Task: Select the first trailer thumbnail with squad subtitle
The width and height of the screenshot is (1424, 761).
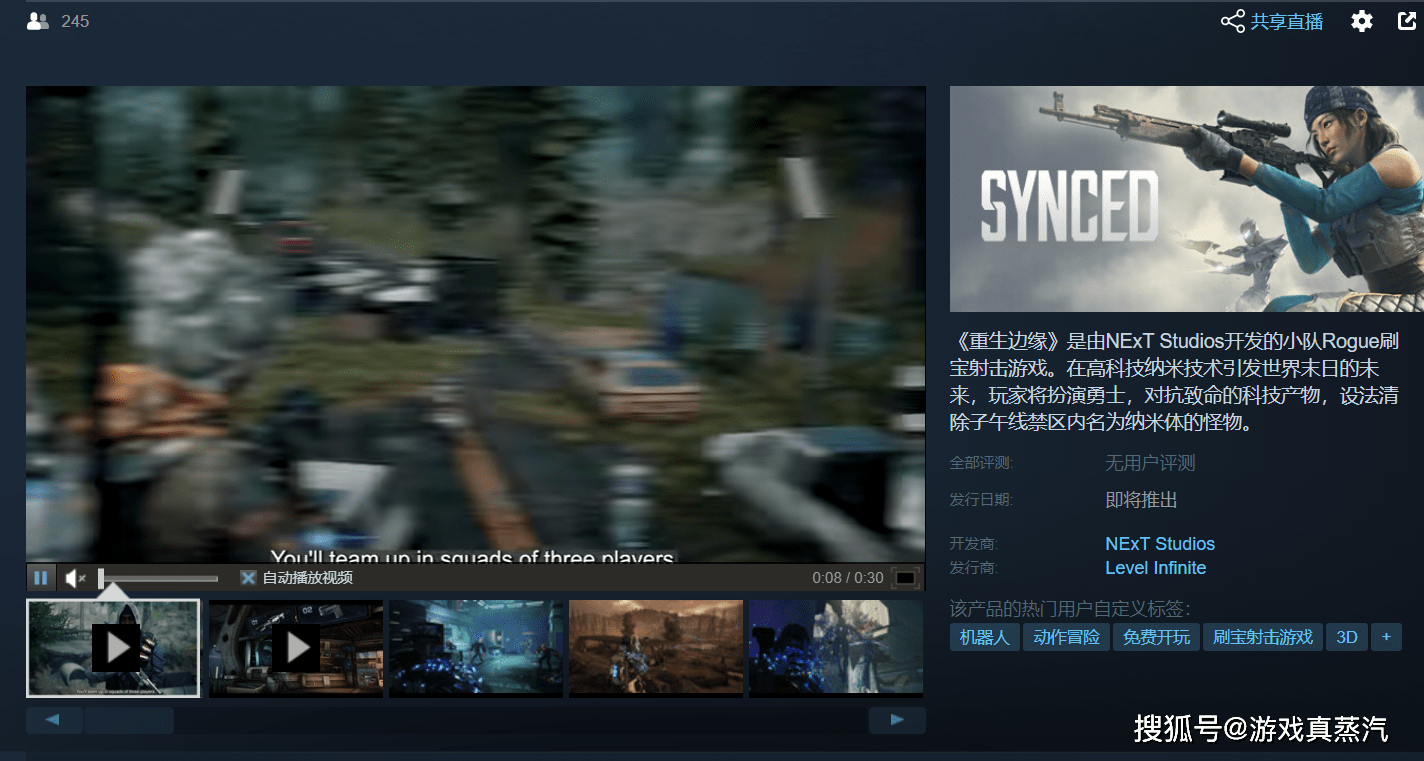Action: point(113,648)
